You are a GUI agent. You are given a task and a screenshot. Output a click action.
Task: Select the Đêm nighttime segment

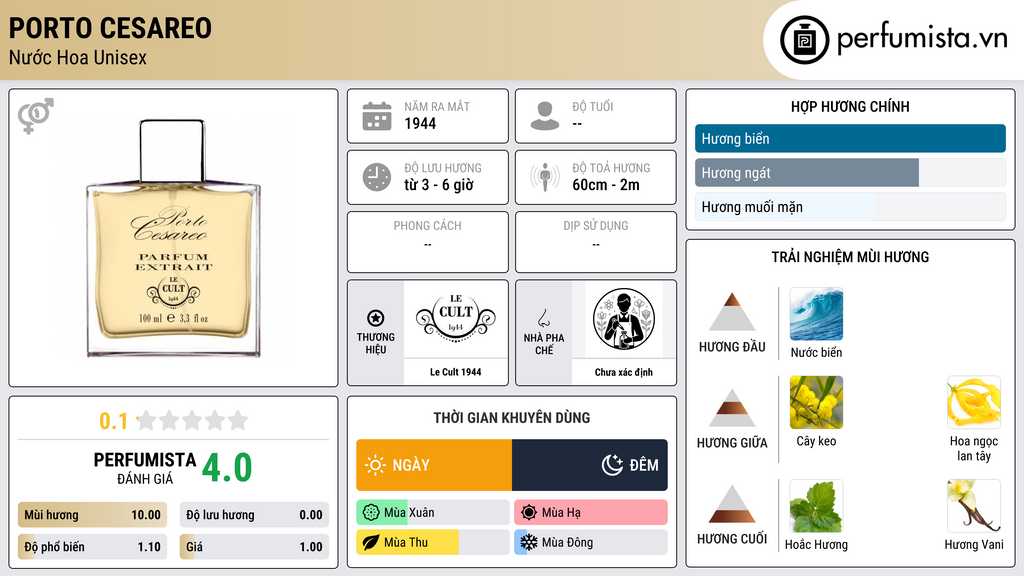point(590,465)
